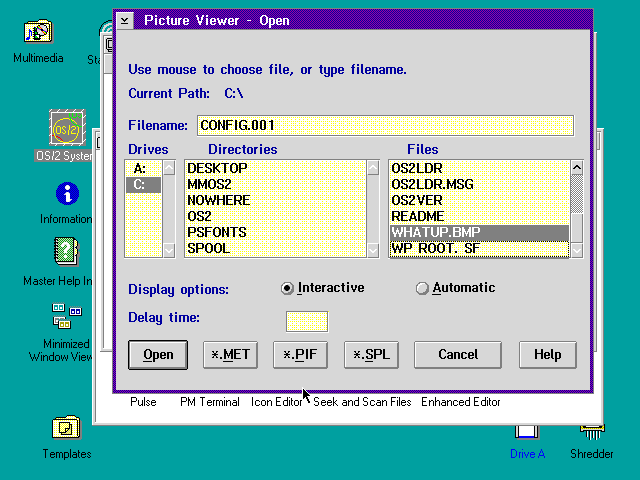
Task: Click the Open button
Action: point(158,355)
